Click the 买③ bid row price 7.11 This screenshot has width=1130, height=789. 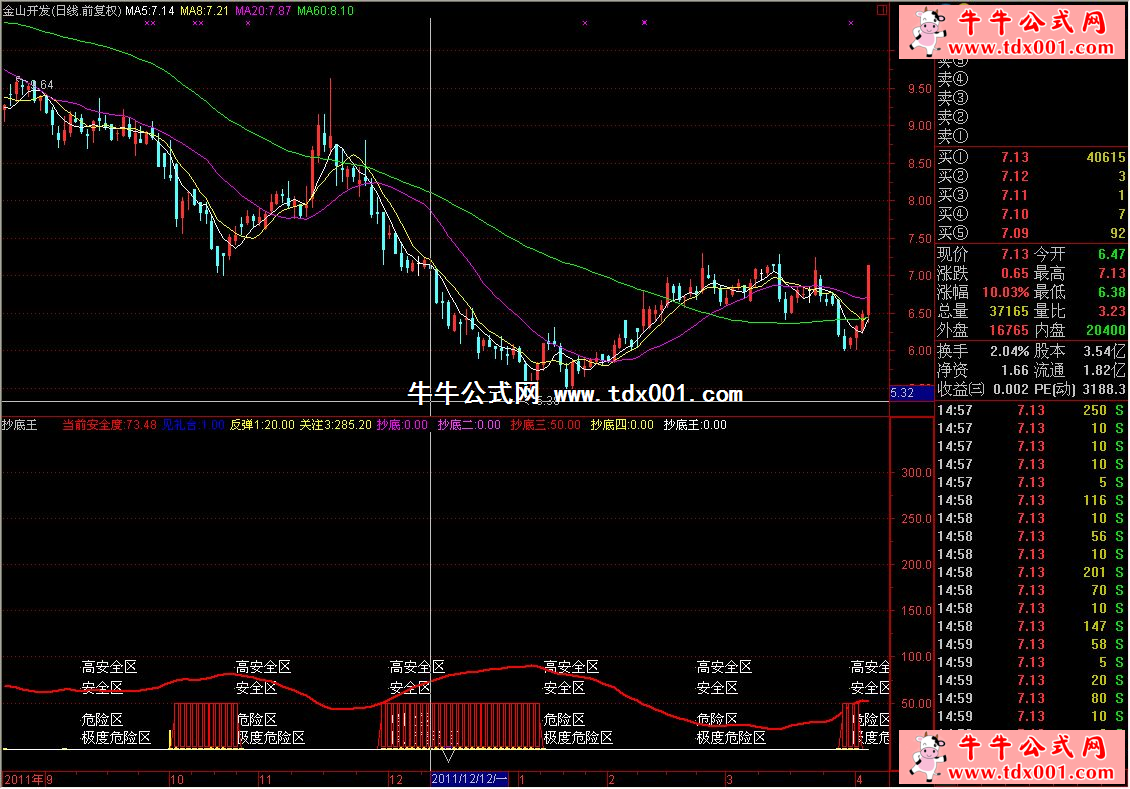click(x=1015, y=195)
